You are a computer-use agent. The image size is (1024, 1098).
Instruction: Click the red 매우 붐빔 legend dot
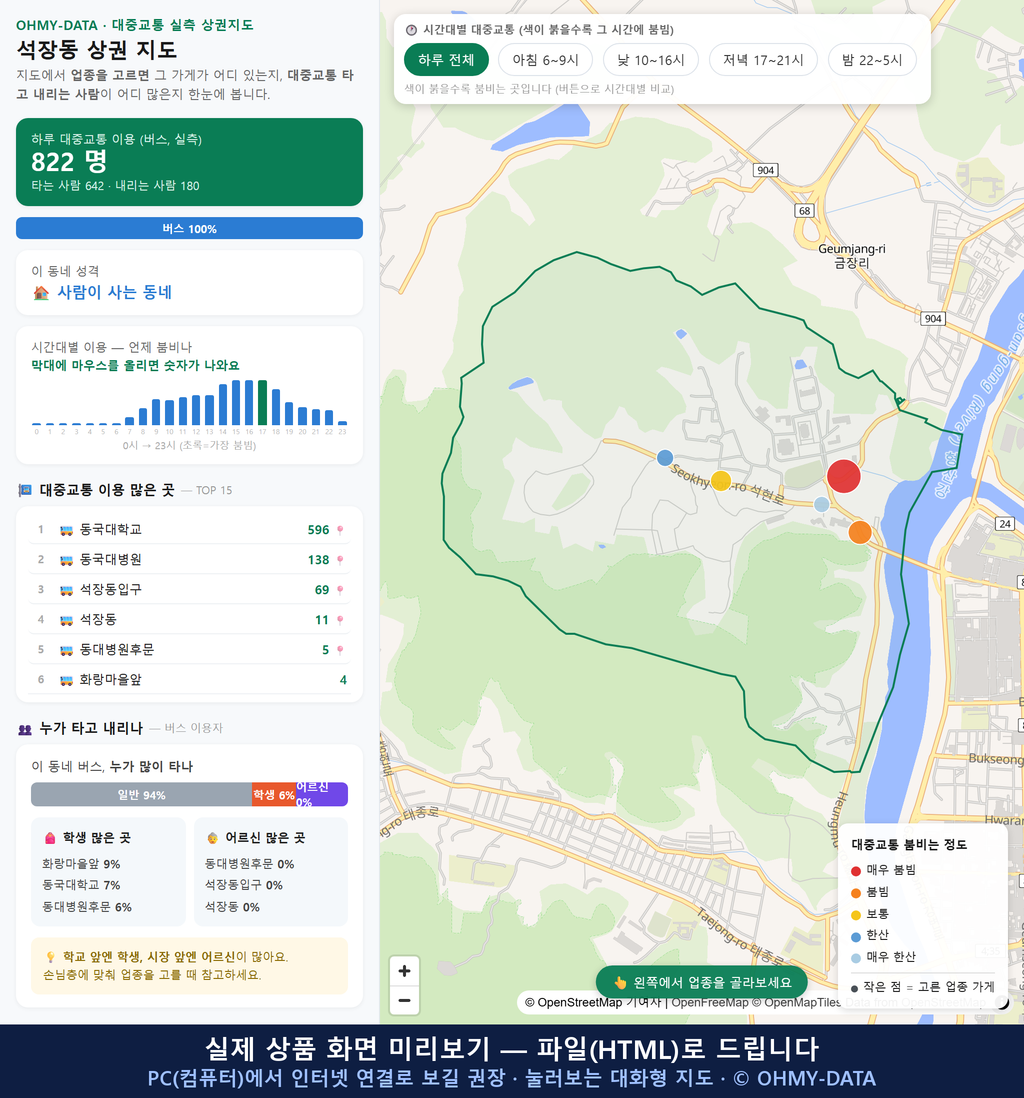coord(855,870)
